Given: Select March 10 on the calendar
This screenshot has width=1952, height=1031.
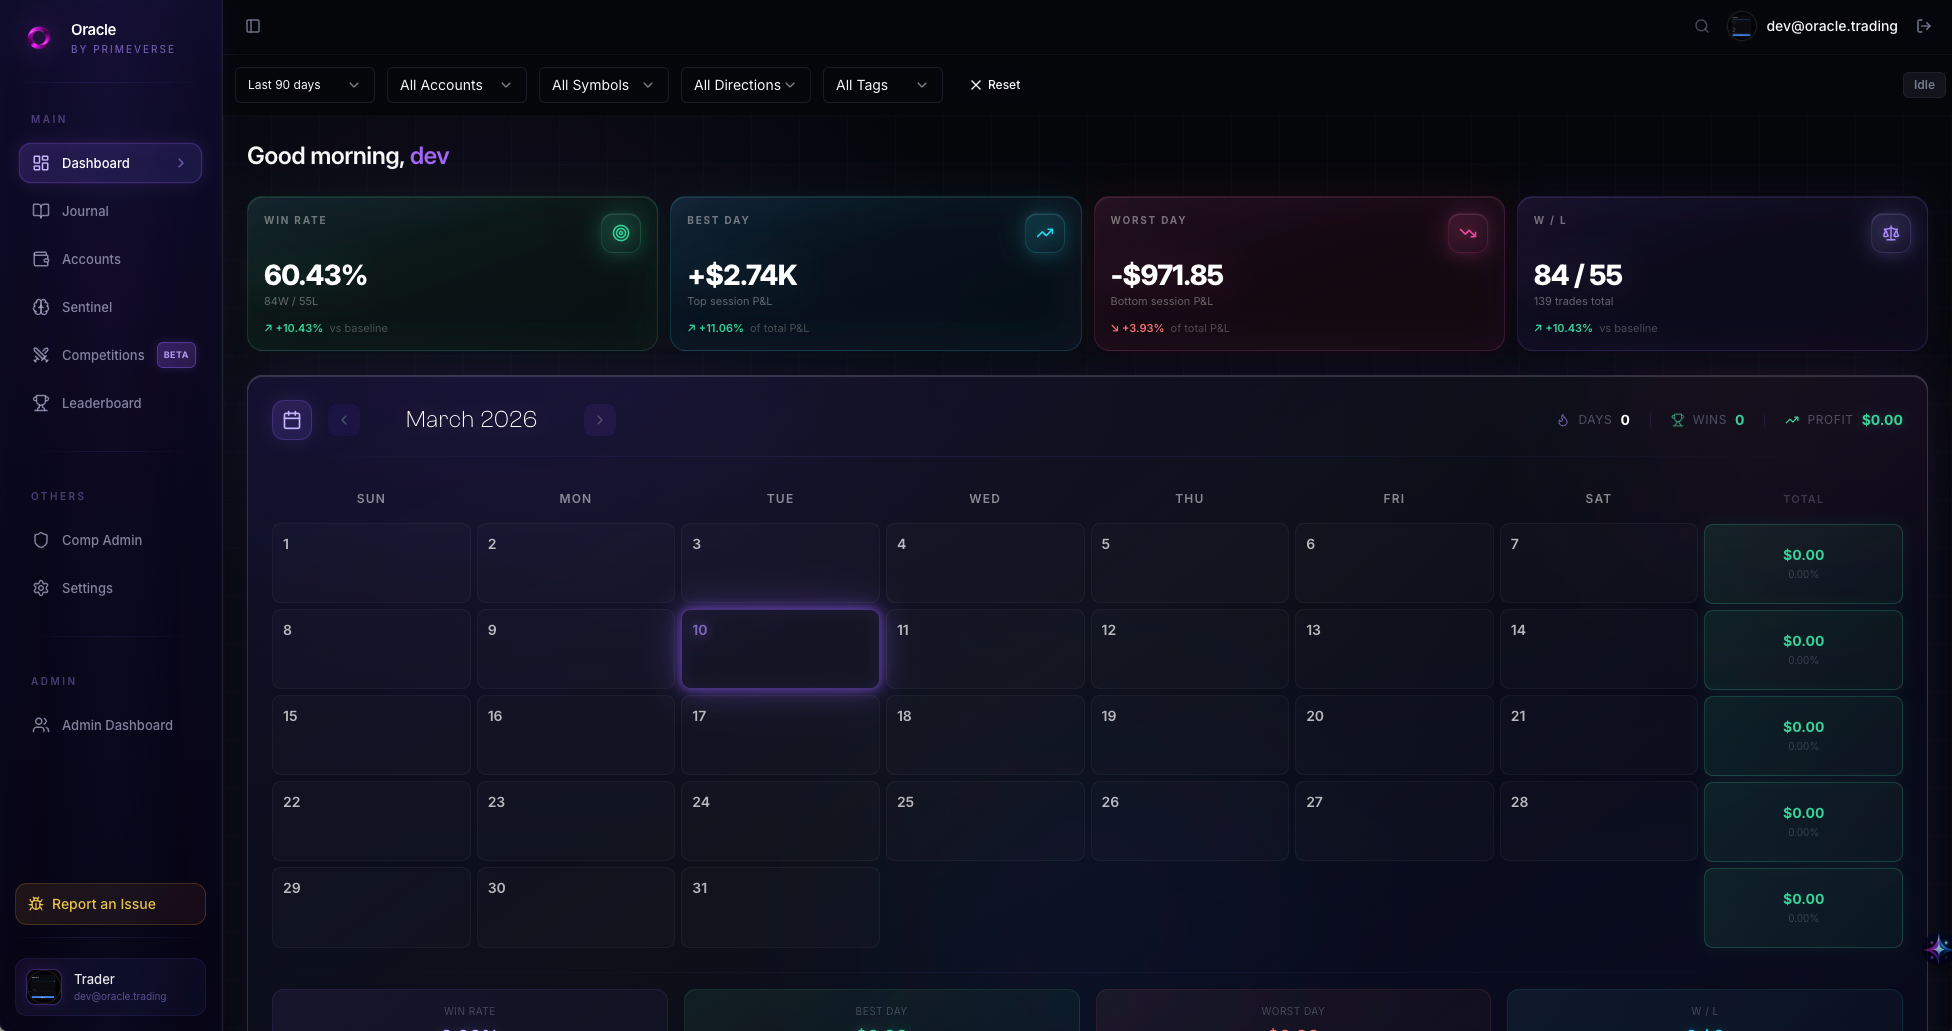Looking at the screenshot, I should (780, 649).
